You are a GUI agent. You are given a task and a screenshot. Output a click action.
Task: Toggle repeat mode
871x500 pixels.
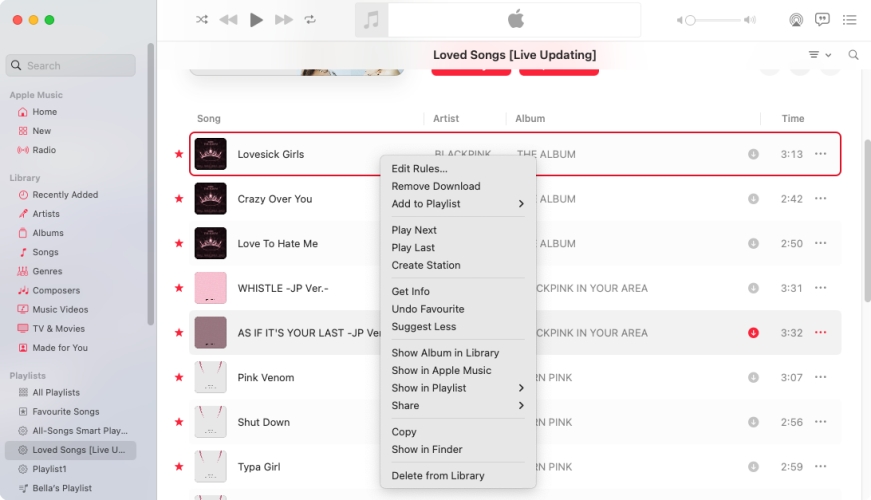pos(310,19)
